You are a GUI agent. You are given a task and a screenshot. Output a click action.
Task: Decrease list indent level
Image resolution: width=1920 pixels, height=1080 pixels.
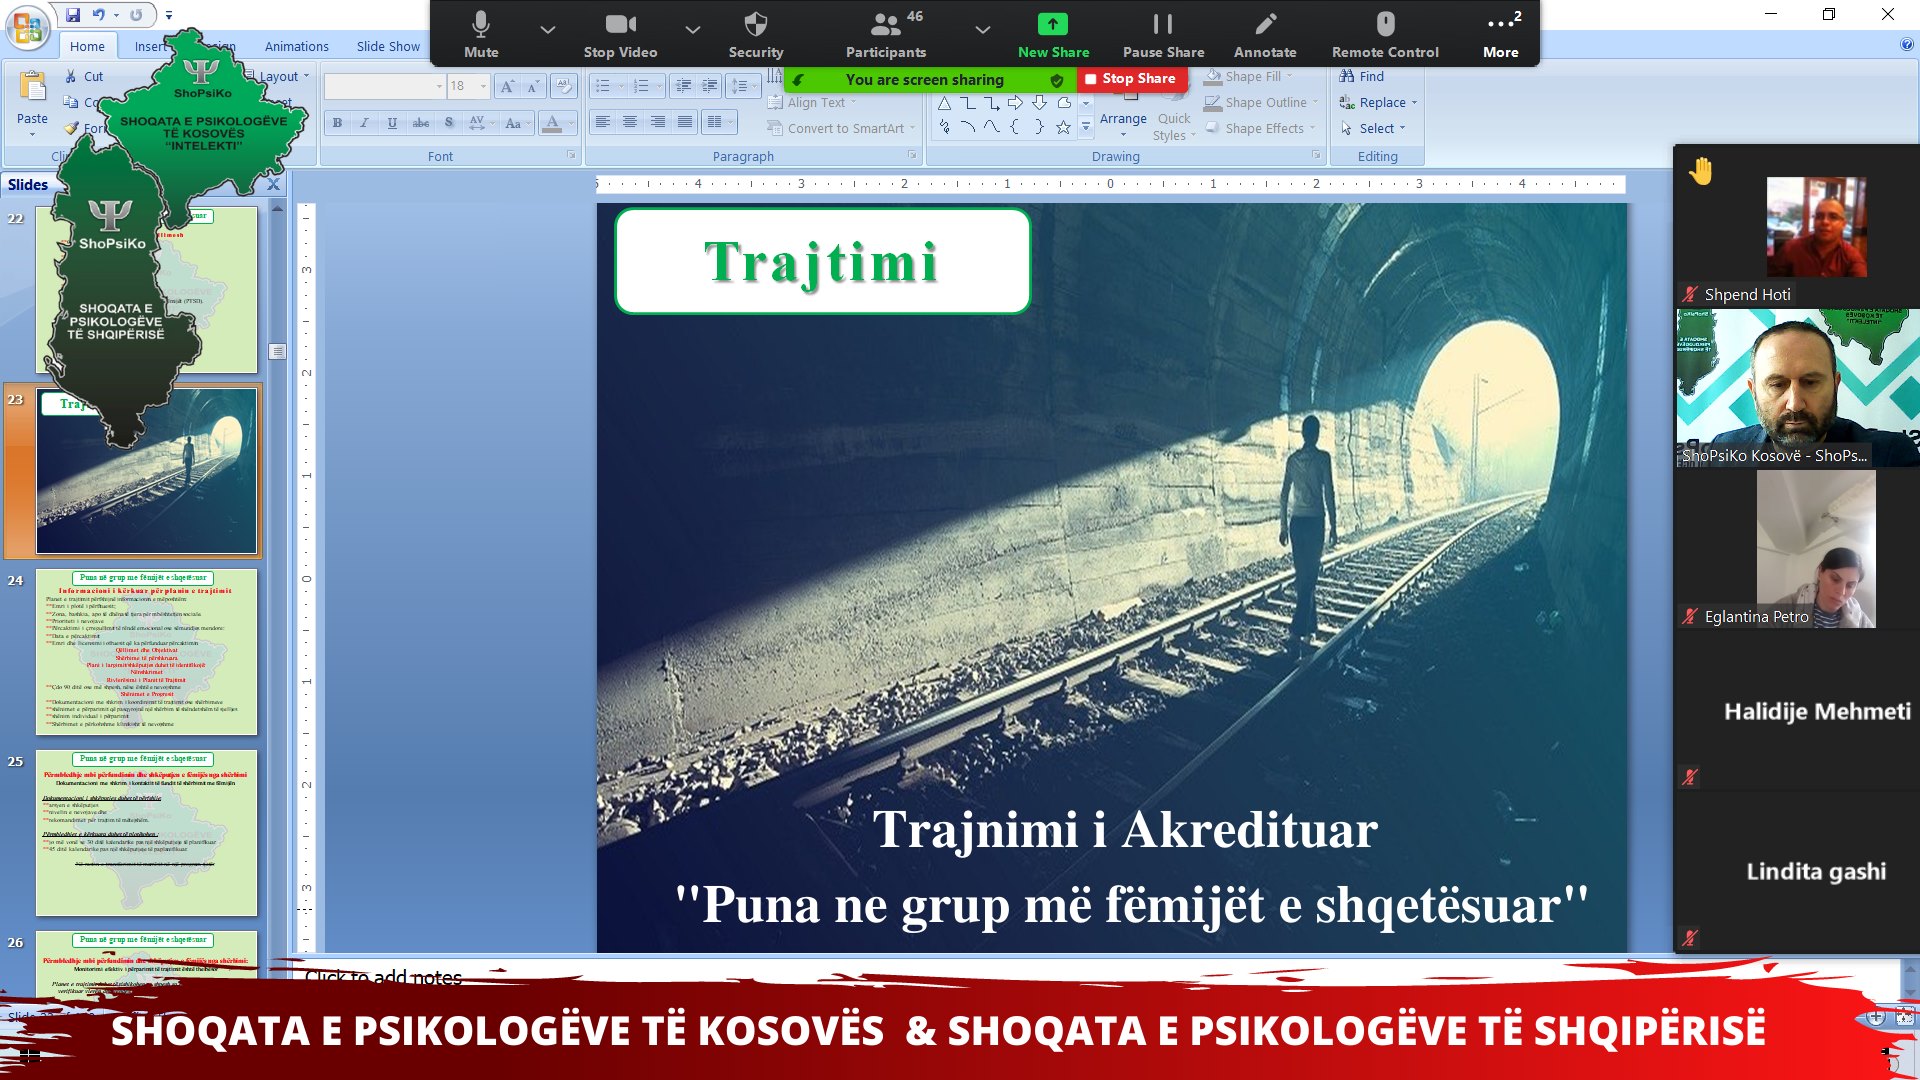pos(683,86)
